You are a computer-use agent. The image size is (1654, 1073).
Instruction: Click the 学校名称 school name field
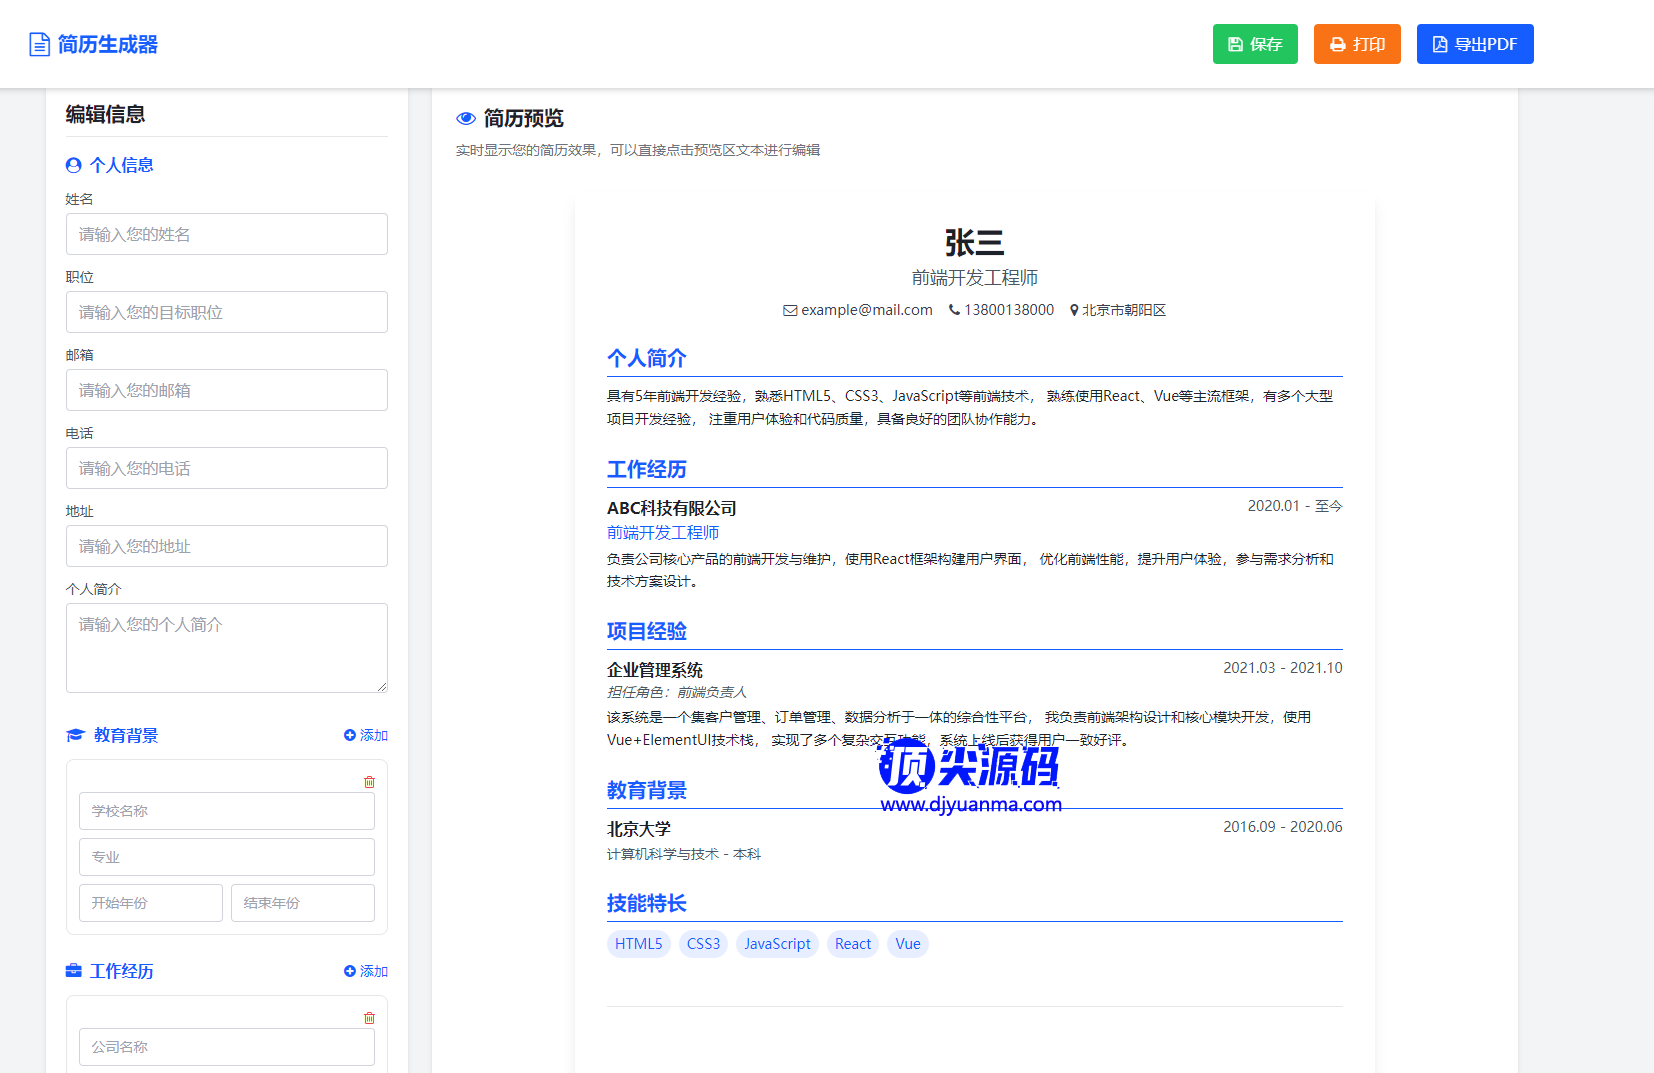pos(226,811)
